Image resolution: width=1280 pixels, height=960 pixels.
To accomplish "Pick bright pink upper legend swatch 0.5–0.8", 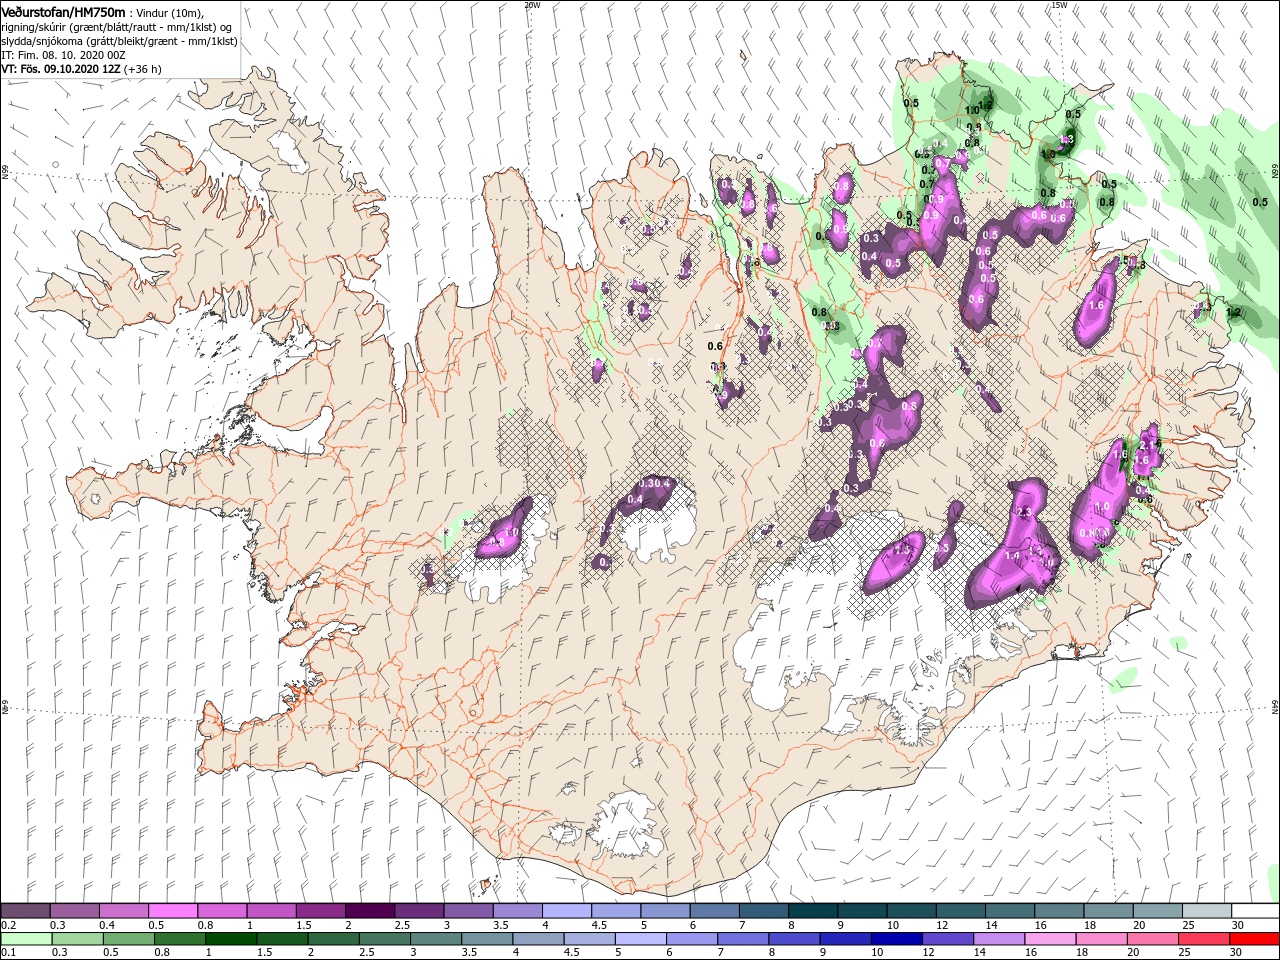I will 173,911.
